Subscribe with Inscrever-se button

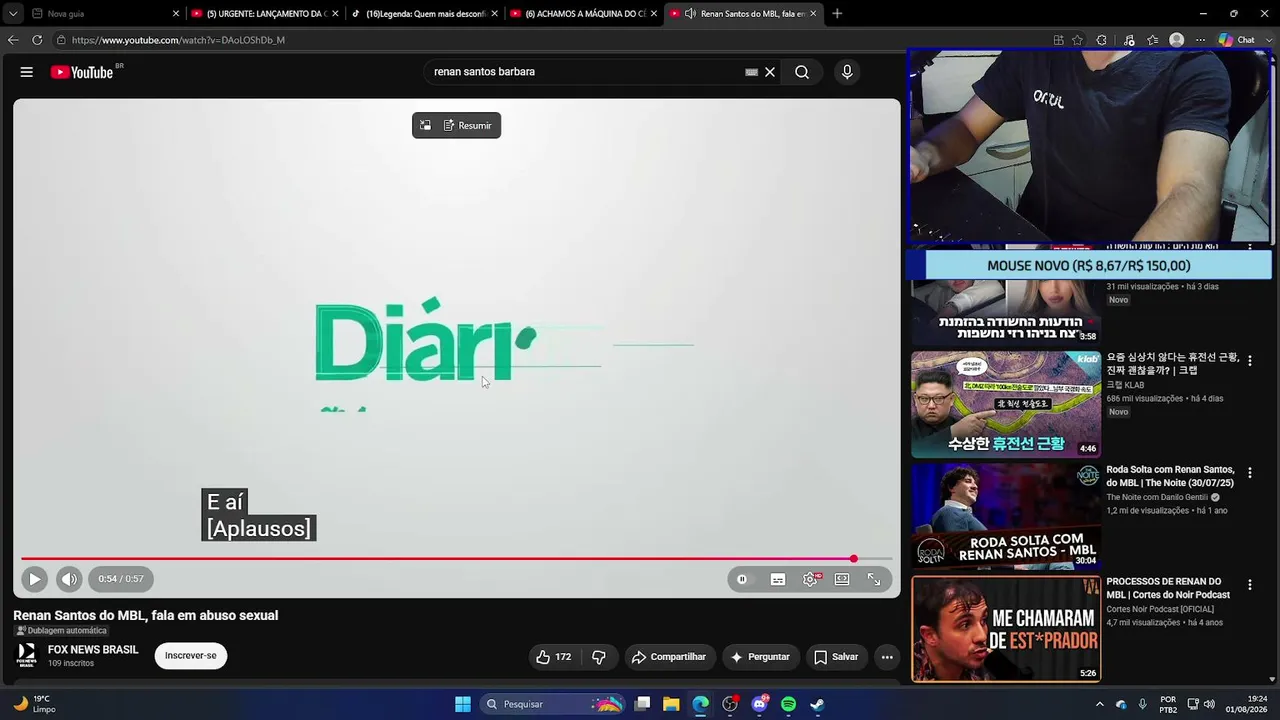pos(191,656)
